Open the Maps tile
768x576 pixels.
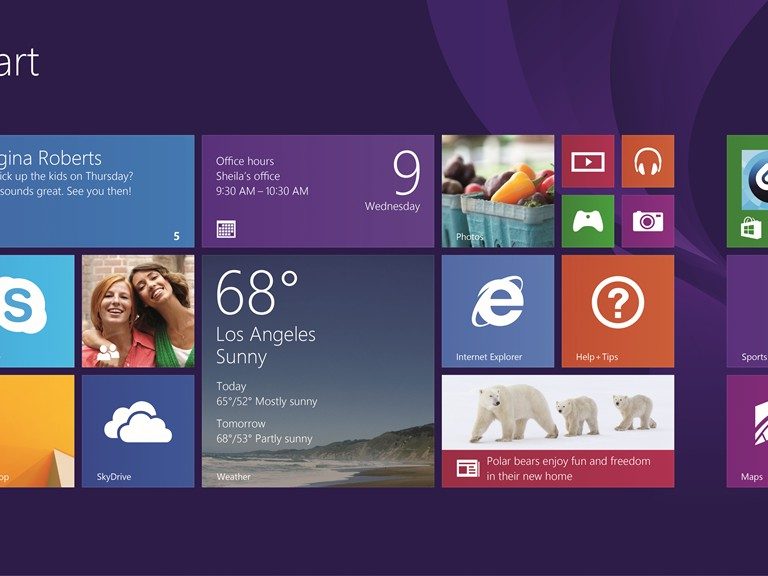pos(747,431)
